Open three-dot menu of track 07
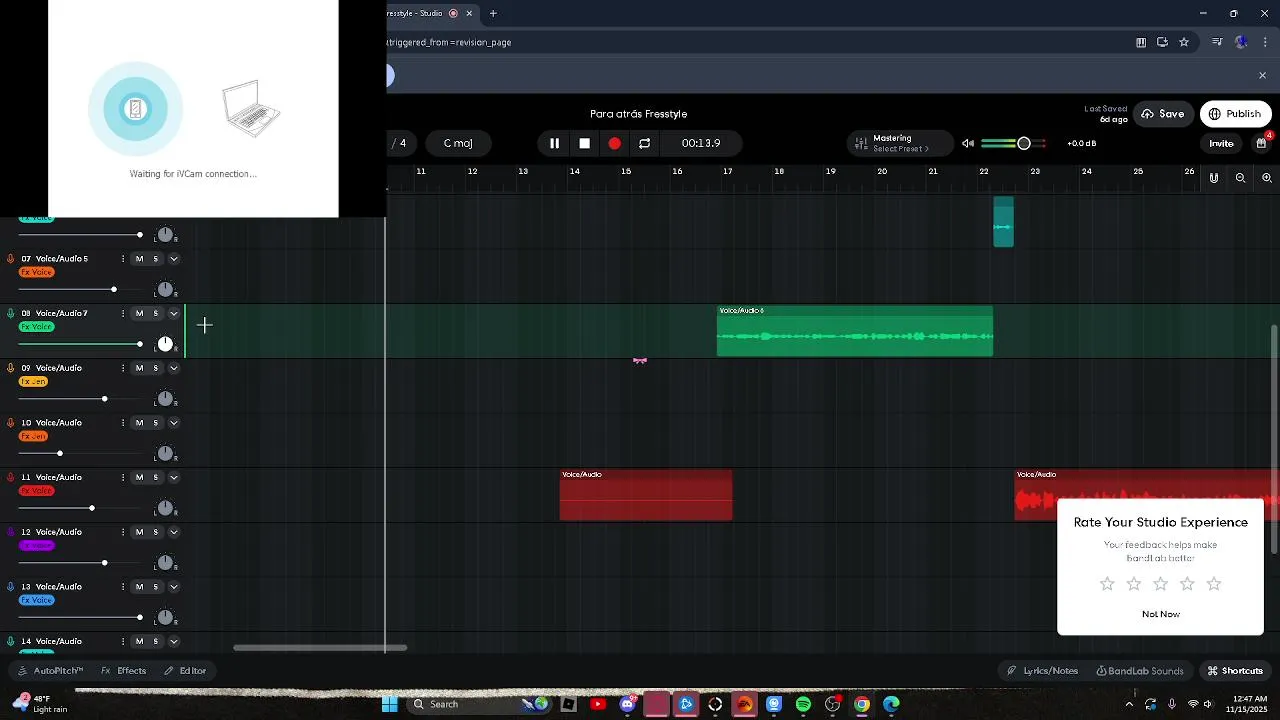 pyautogui.click(x=123, y=259)
